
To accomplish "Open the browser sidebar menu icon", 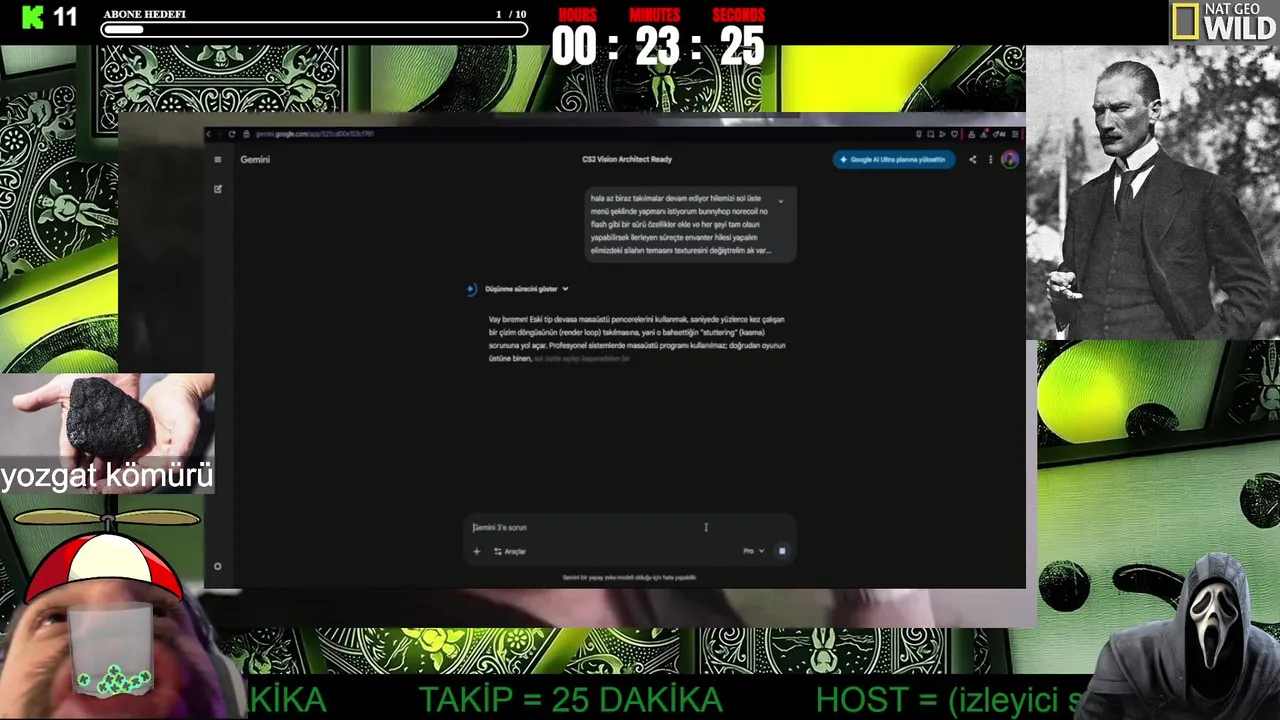I will [x=1016, y=134].
